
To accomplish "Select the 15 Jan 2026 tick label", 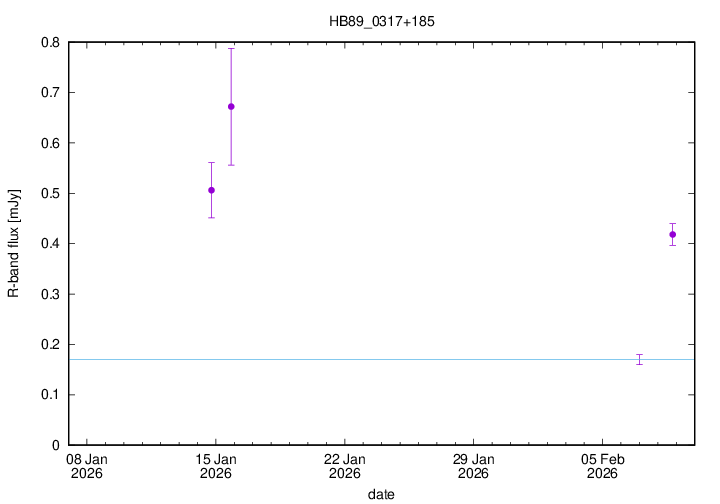I will [x=215, y=466].
